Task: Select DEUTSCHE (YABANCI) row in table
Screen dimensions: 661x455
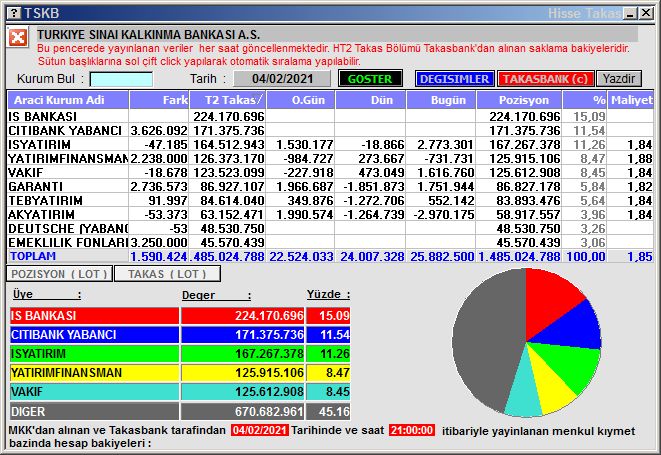Action: coord(330,229)
